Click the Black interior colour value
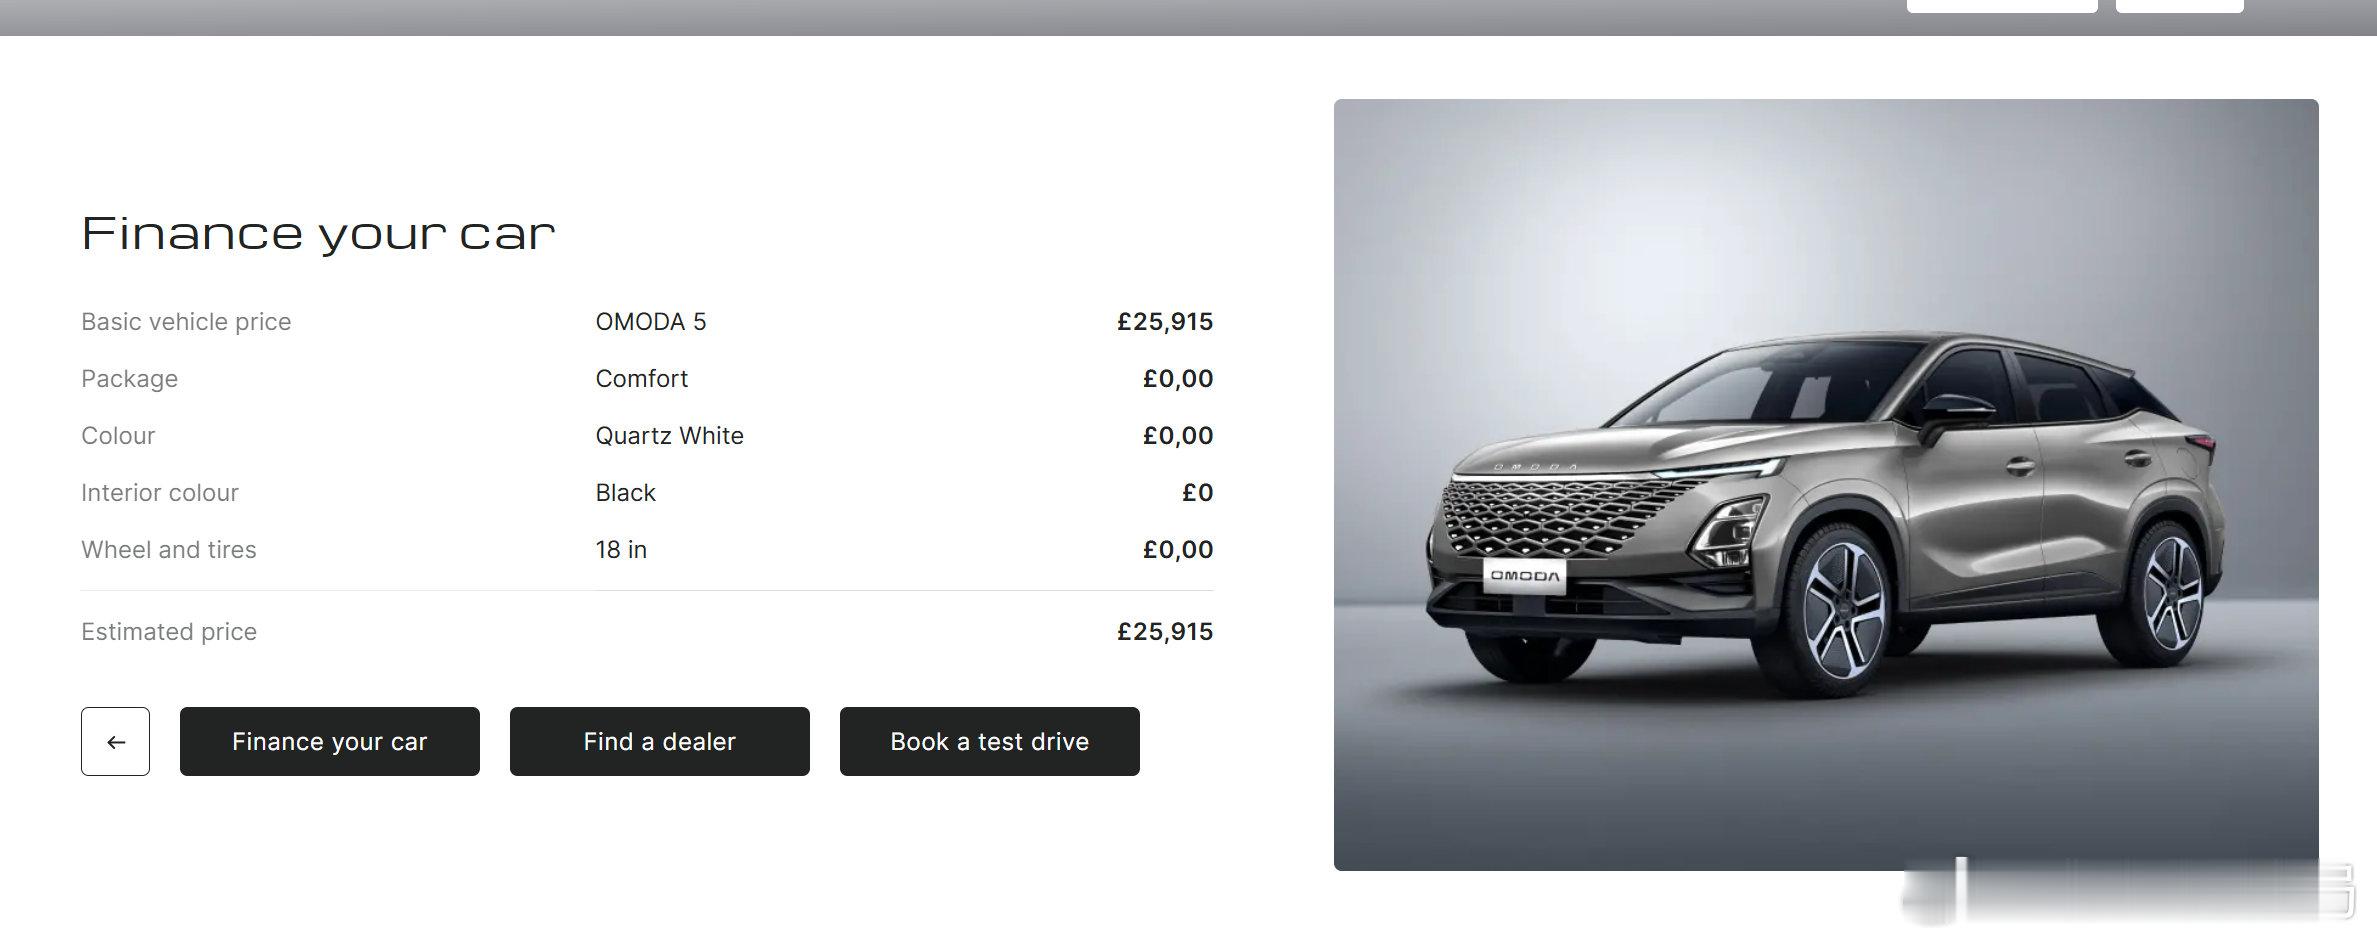Viewport: 2377px width, 948px height. point(626,493)
